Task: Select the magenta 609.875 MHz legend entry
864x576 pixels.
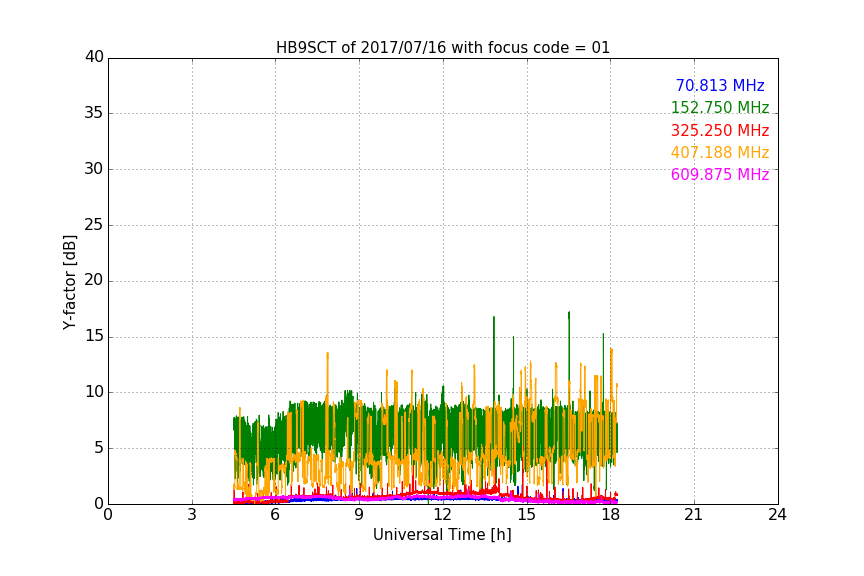Action: tap(720, 175)
